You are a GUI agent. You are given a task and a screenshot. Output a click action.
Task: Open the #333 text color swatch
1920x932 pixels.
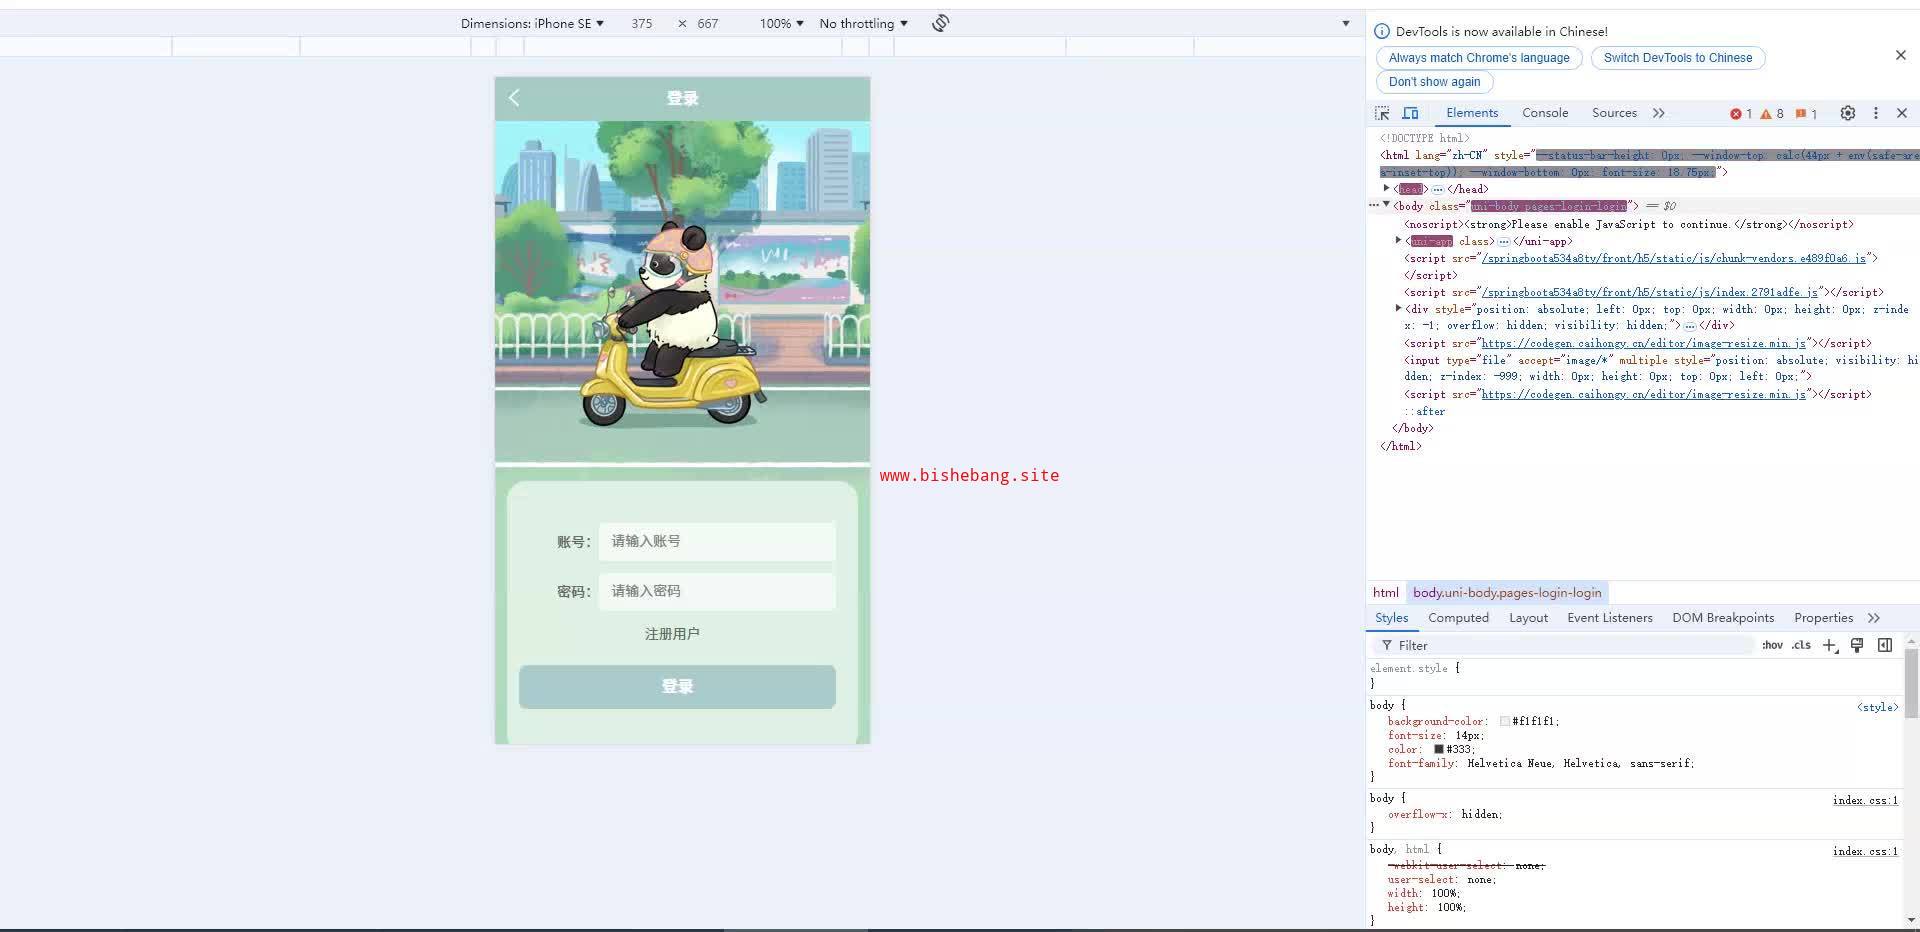[x=1439, y=749]
